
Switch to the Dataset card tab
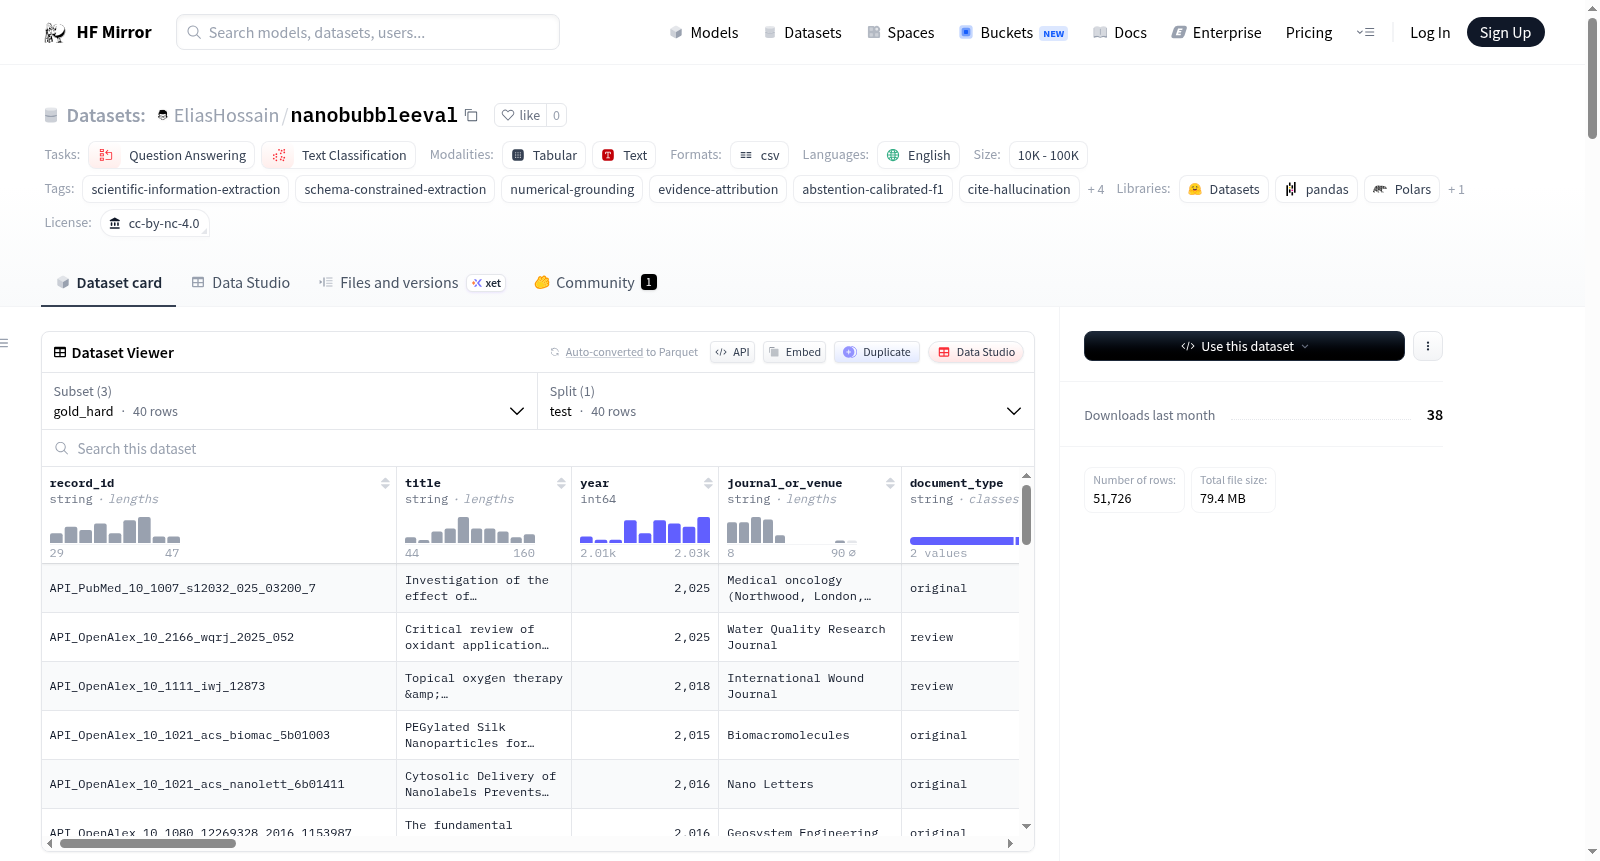point(109,283)
